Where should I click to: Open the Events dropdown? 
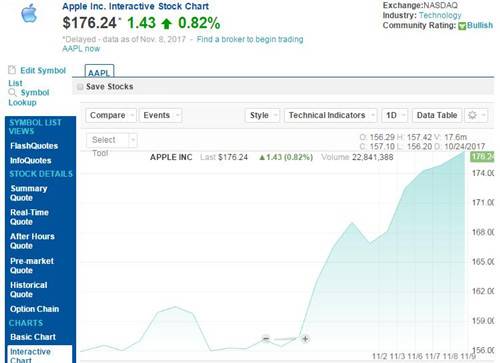tap(161, 115)
